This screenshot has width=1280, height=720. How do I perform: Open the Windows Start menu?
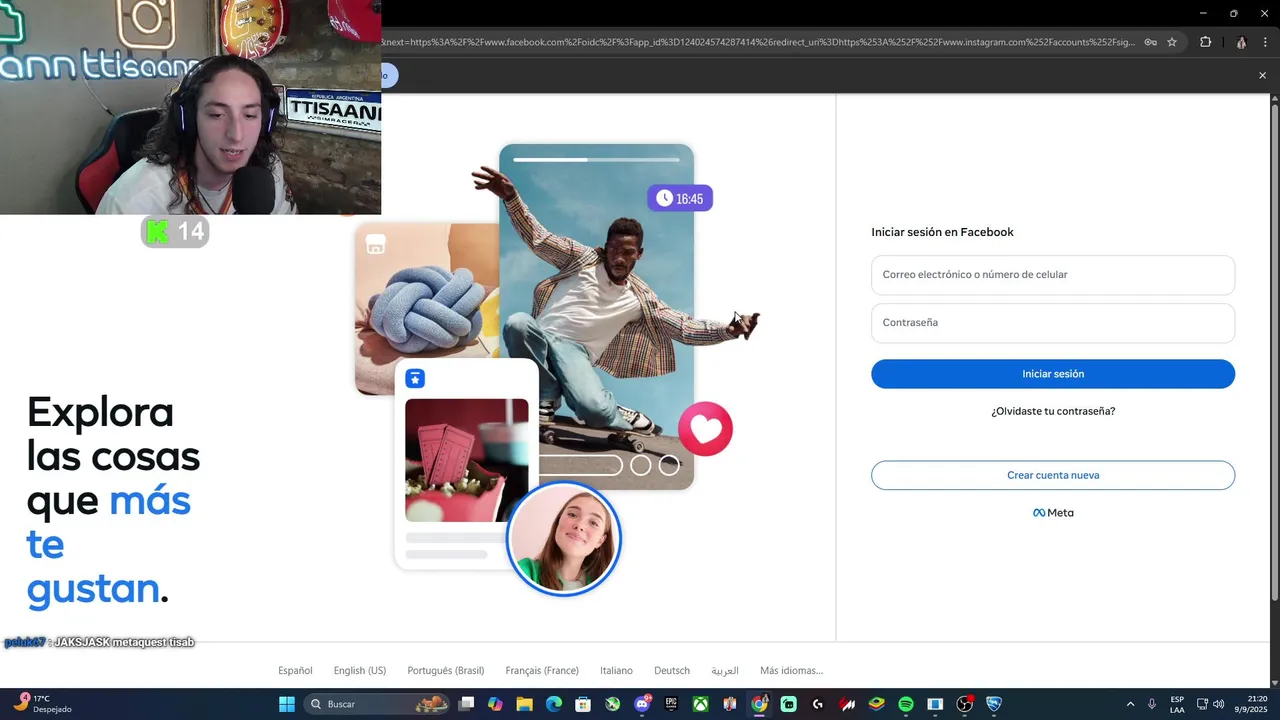click(x=286, y=704)
